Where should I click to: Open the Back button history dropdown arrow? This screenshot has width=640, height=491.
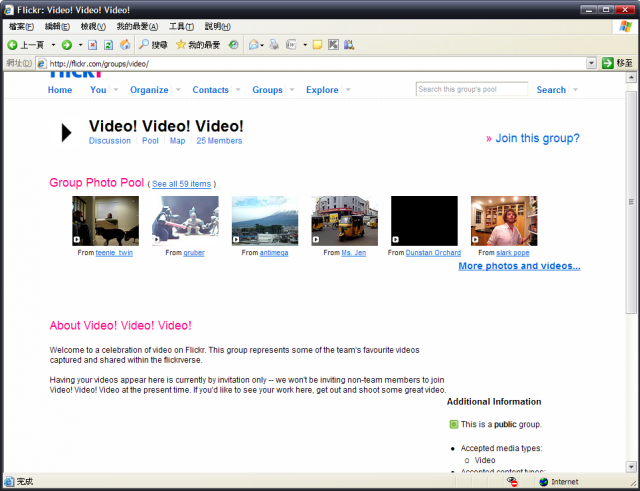(53, 45)
